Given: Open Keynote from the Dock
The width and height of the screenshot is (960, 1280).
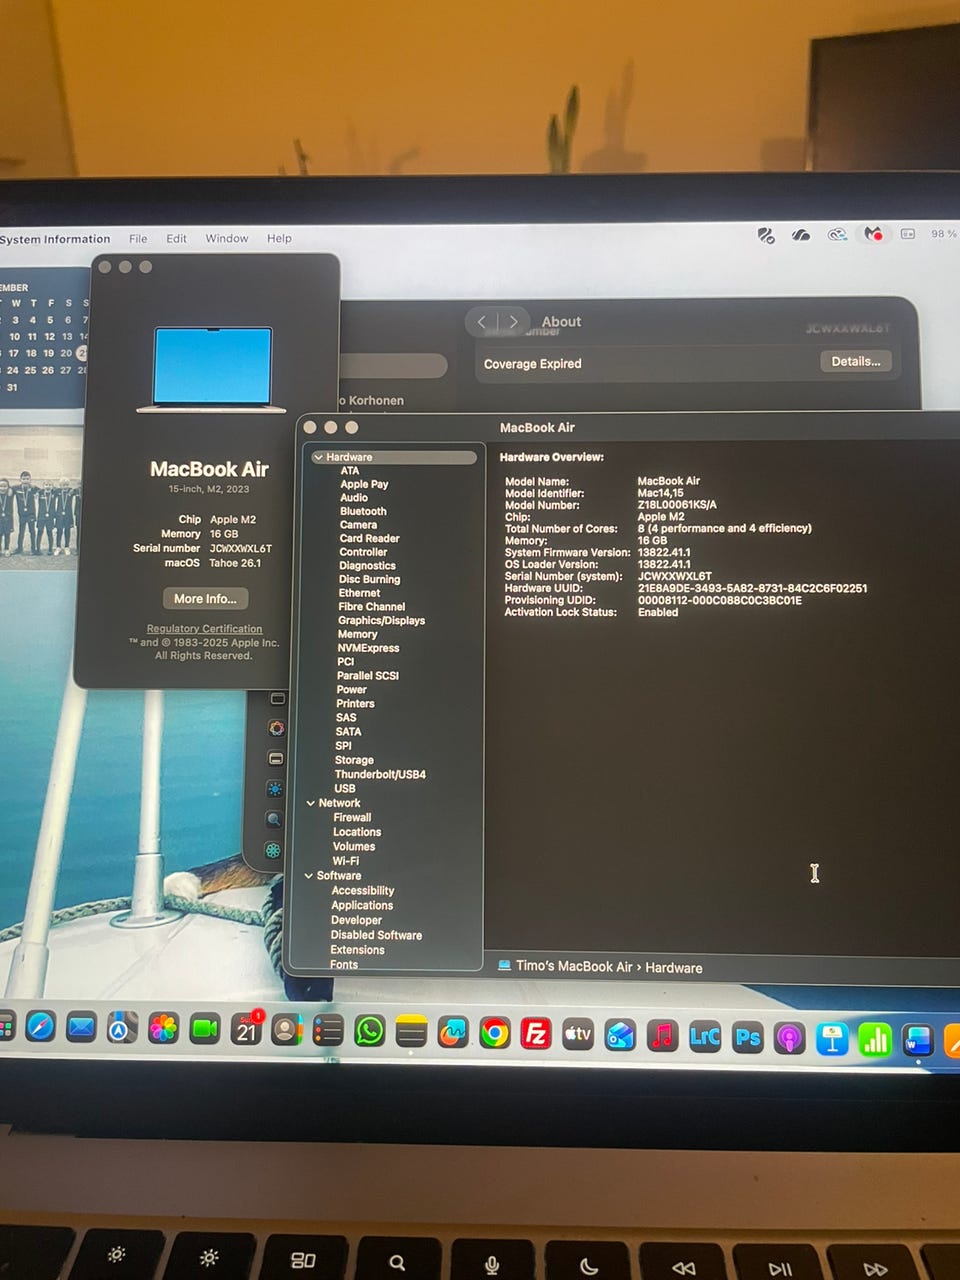Looking at the screenshot, I should point(832,1039).
